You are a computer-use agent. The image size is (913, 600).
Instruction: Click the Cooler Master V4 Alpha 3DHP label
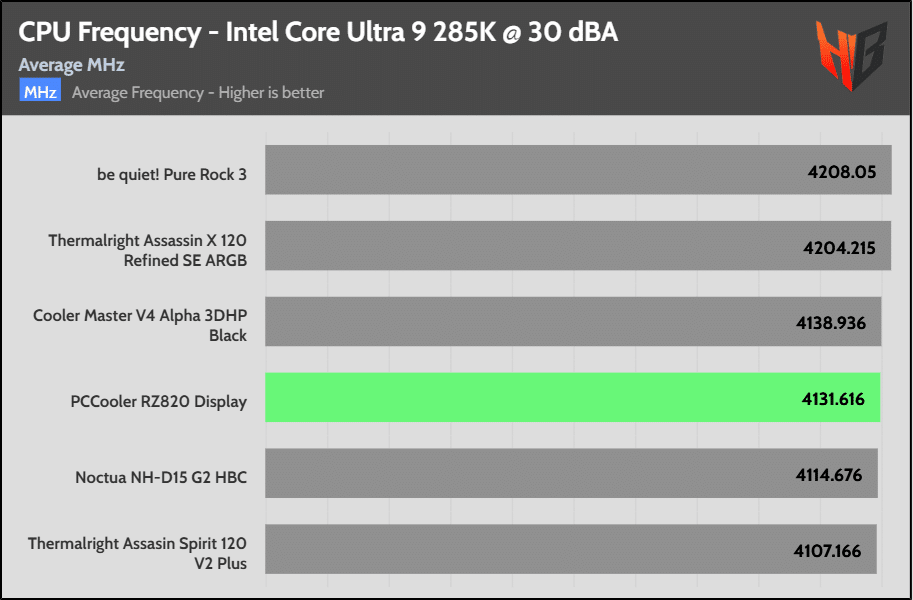[x=140, y=325]
